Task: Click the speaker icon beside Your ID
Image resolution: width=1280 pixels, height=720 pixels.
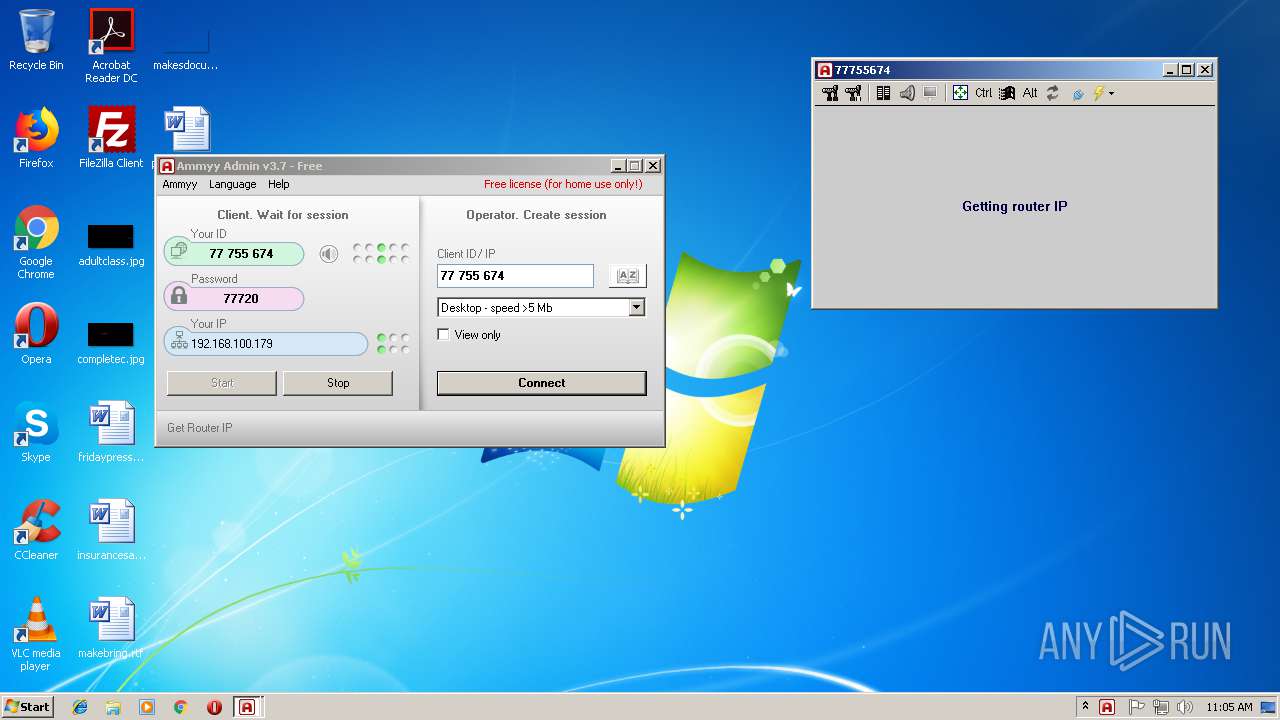Action: [x=329, y=254]
